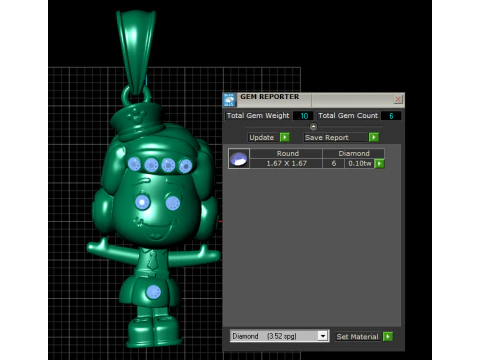Click the Update button
Screen dimensions: 480x360
pos(263,137)
